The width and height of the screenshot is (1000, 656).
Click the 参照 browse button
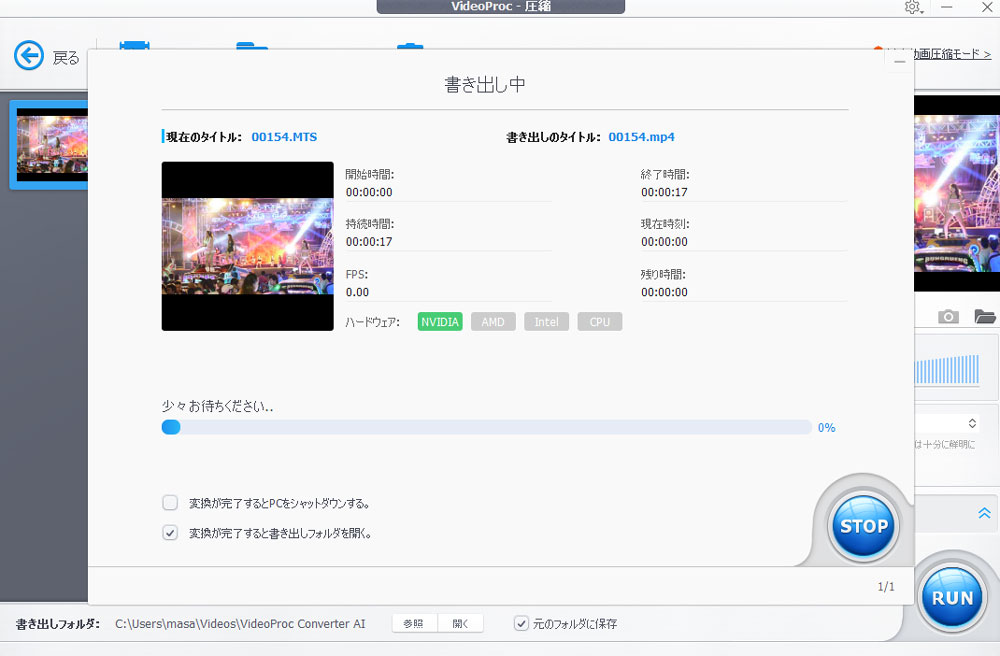click(x=414, y=623)
